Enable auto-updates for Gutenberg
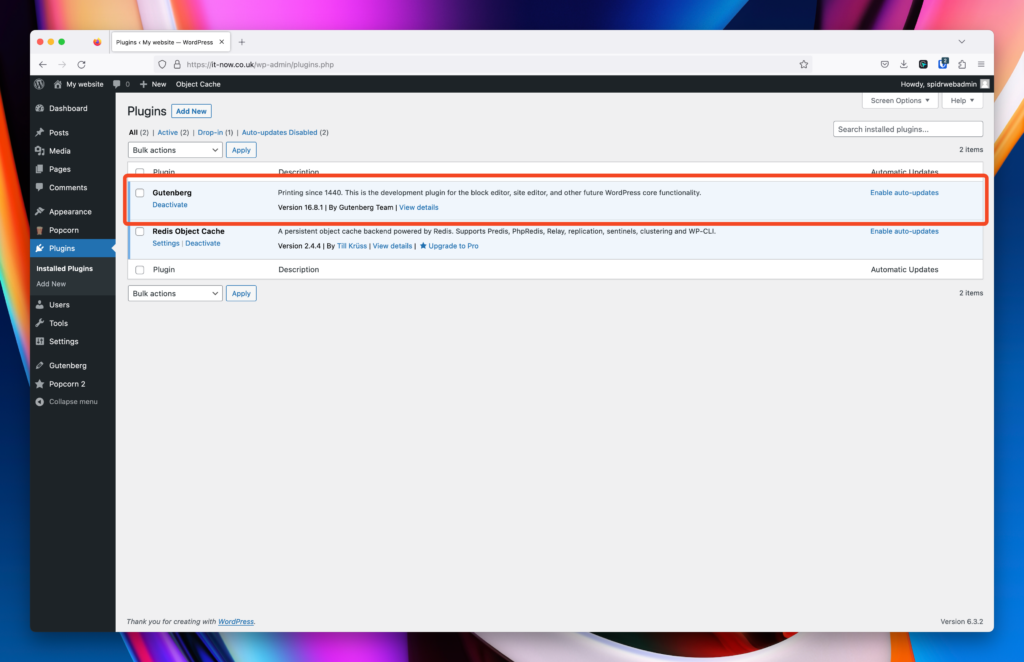1024x662 pixels. click(904, 193)
